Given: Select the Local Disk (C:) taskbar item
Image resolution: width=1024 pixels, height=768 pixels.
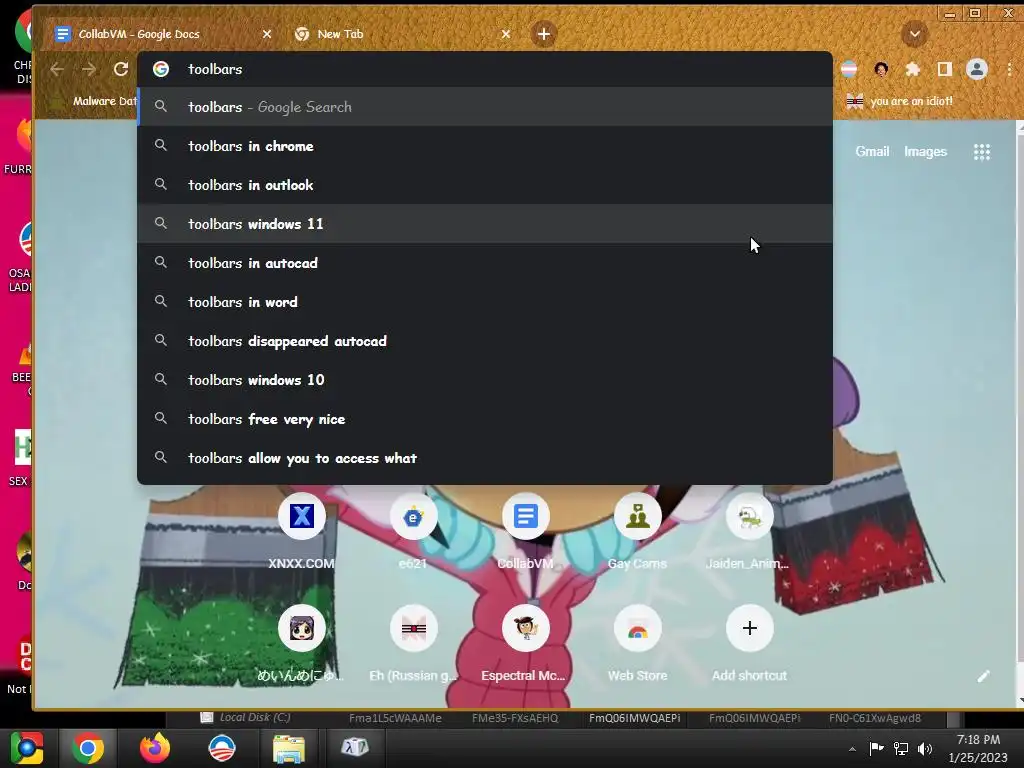Looking at the screenshot, I should (x=246, y=718).
